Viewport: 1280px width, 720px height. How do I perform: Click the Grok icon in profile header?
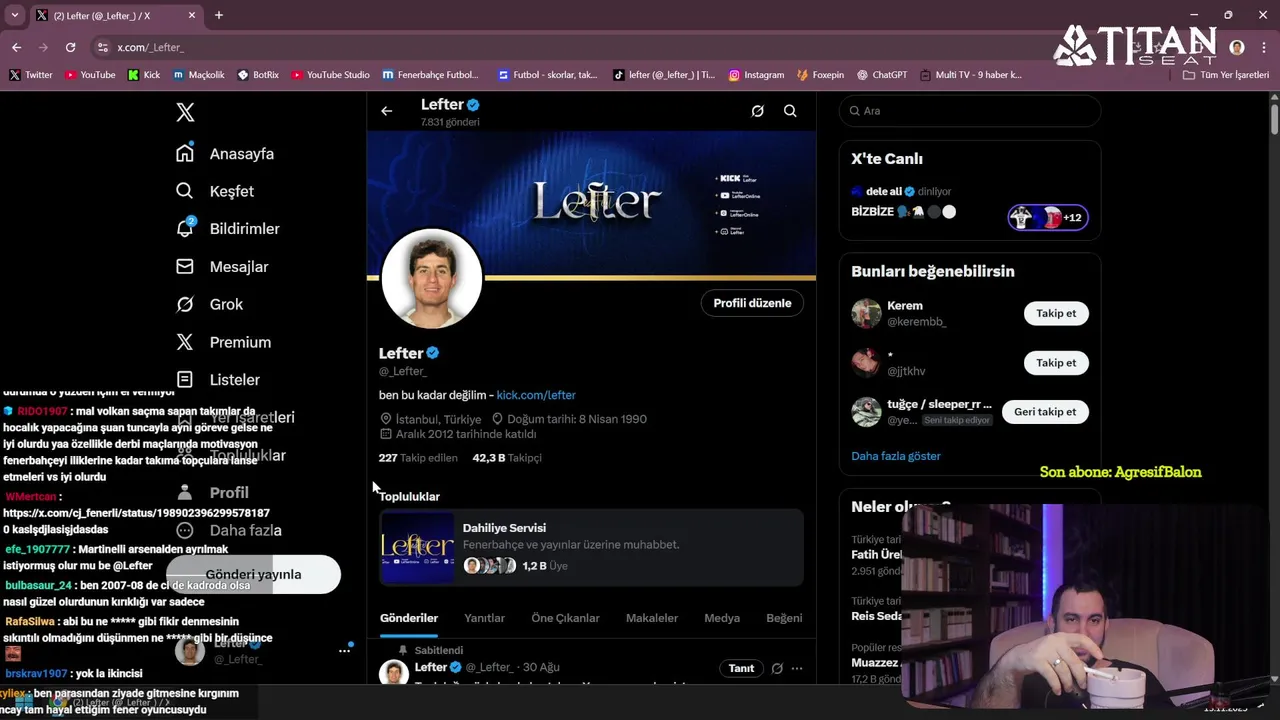pos(758,111)
